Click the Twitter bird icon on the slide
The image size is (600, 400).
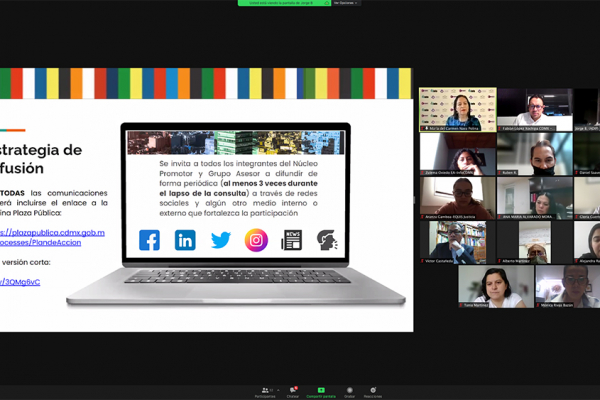pos(221,240)
